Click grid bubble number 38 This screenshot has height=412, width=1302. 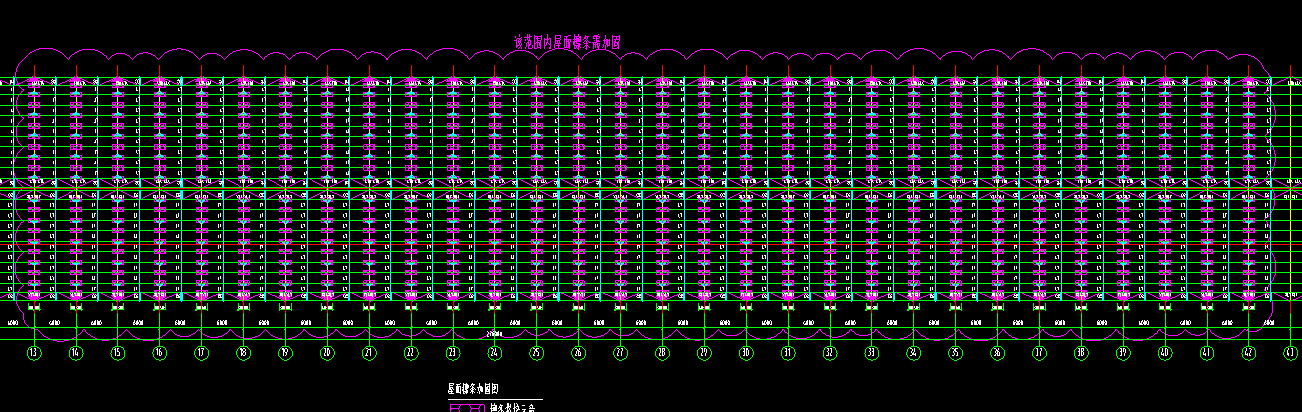tap(1080, 352)
